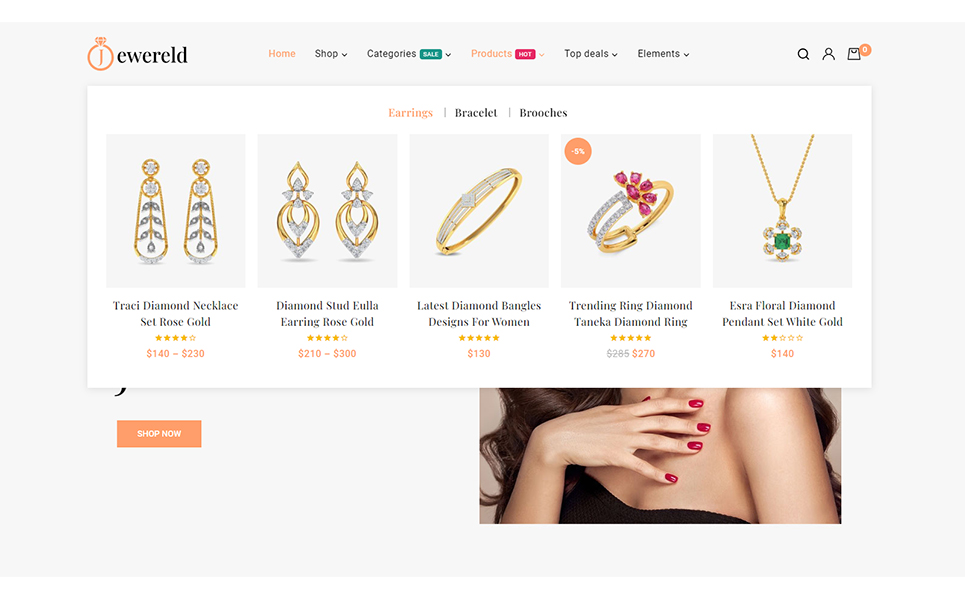
Task: Switch to the Brooches tab
Action: pos(543,113)
